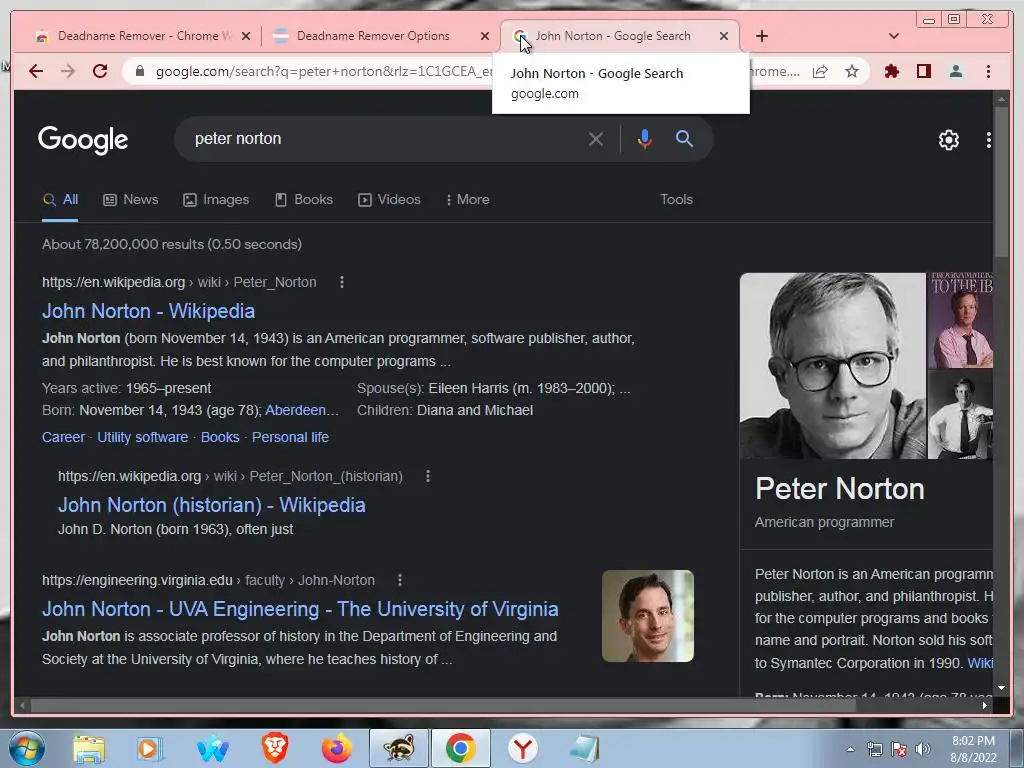
Task: Click the About 78,200,000 results text
Action: 172,244
